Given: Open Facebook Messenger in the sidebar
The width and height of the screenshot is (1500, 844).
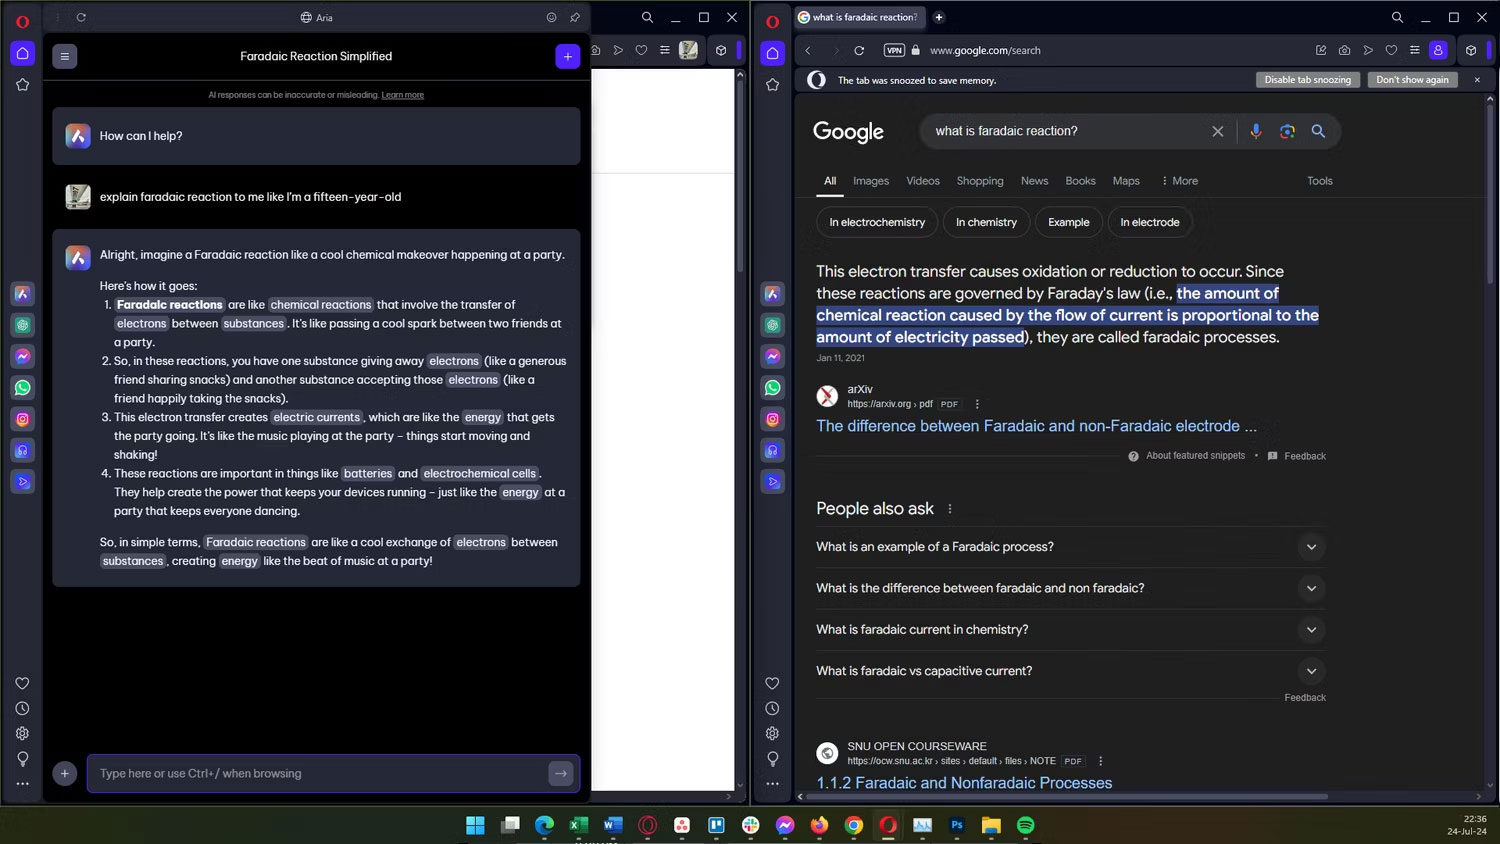Looking at the screenshot, I should click(x=22, y=355).
